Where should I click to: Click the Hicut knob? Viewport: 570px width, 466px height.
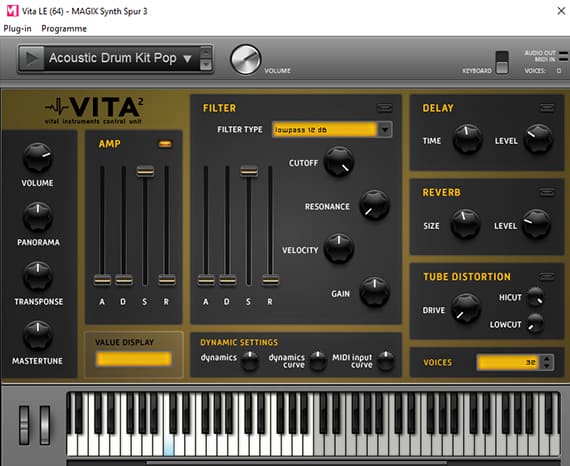(535, 297)
